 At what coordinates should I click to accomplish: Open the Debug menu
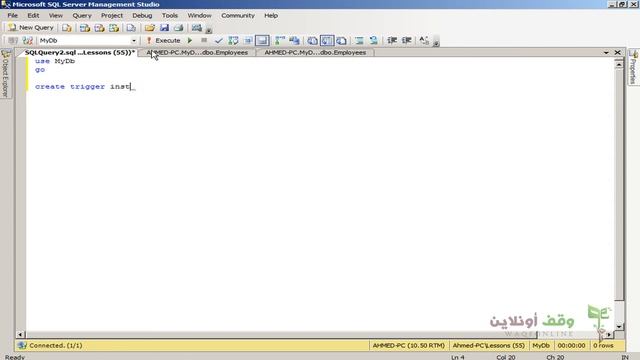pos(142,16)
